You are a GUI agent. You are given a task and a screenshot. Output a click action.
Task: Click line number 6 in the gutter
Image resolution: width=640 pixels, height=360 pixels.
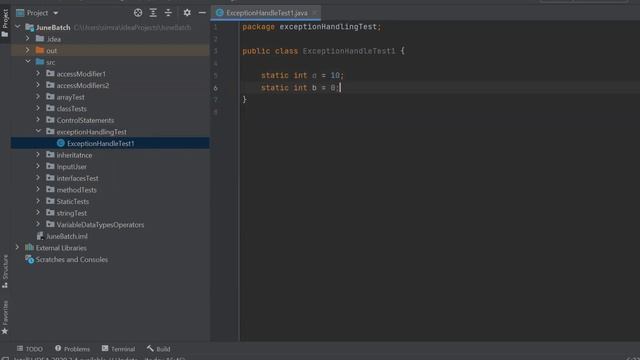(215, 88)
